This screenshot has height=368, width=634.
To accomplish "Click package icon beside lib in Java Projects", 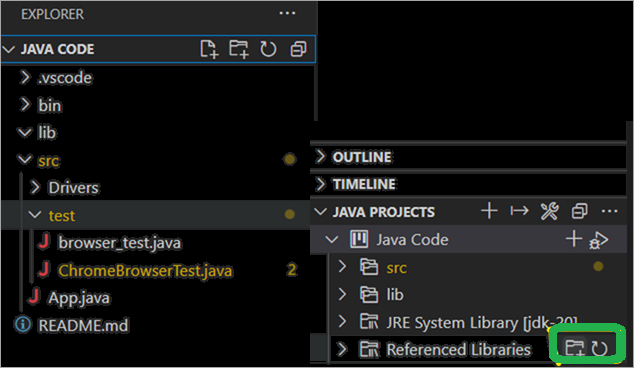I will tap(369, 294).
